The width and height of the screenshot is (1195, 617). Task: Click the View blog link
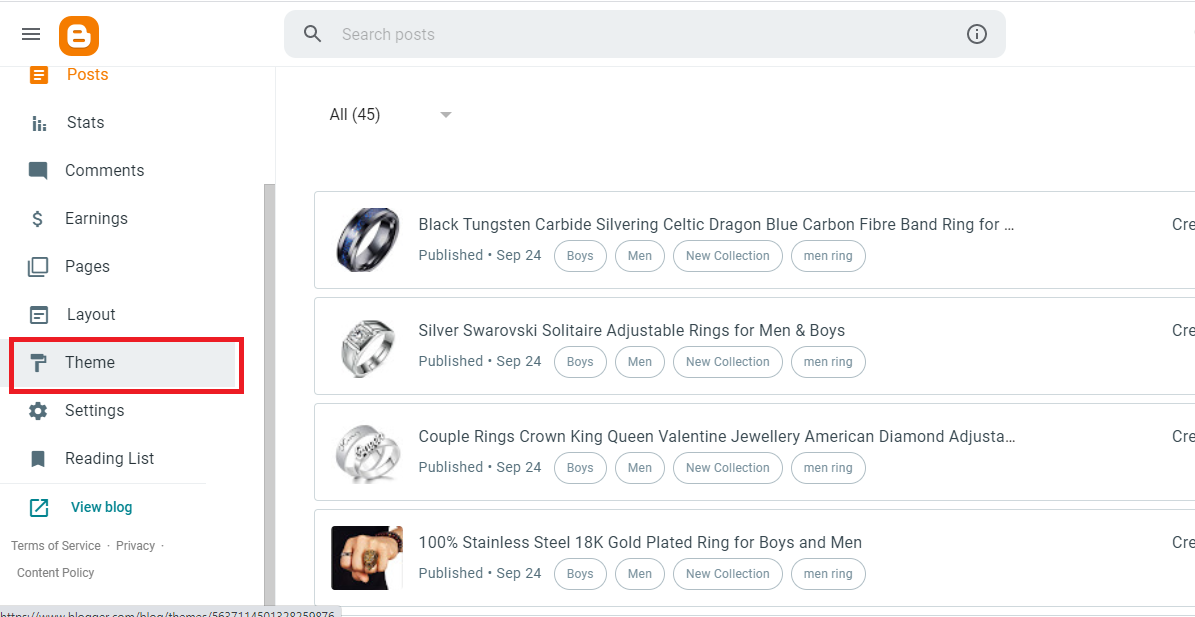pyautogui.click(x=101, y=507)
